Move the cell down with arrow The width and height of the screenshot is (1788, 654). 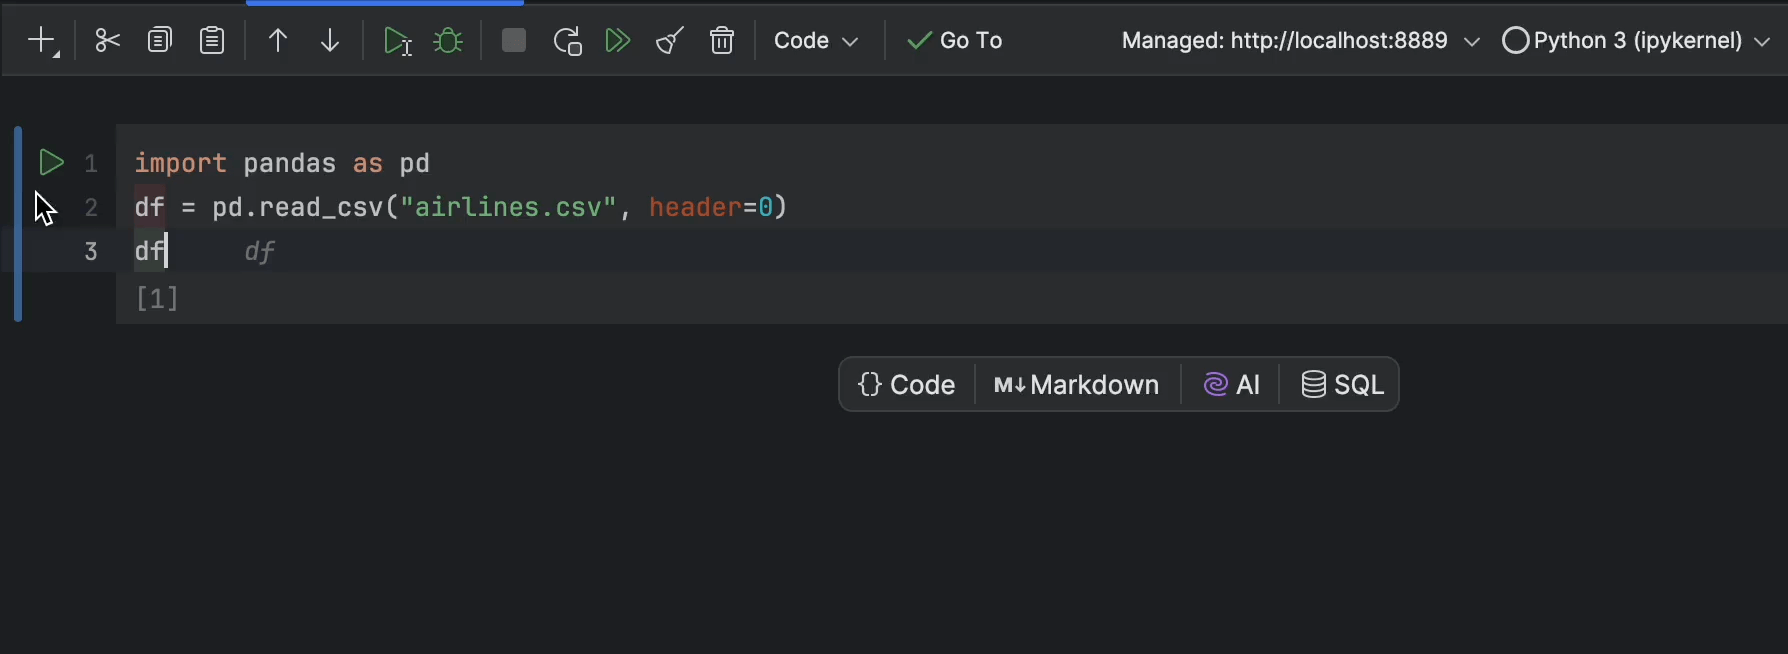pos(330,41)
